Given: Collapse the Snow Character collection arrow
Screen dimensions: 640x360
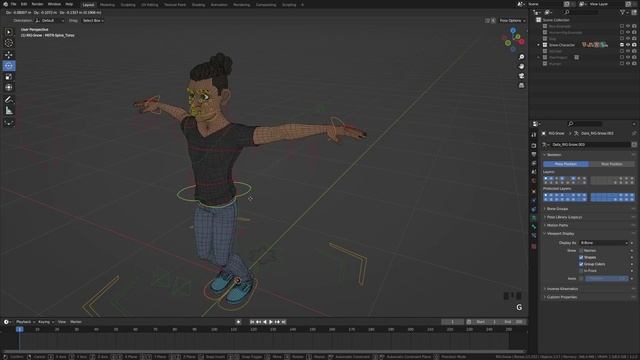Looking at the screenshot, I should click(x=539, y=45).
